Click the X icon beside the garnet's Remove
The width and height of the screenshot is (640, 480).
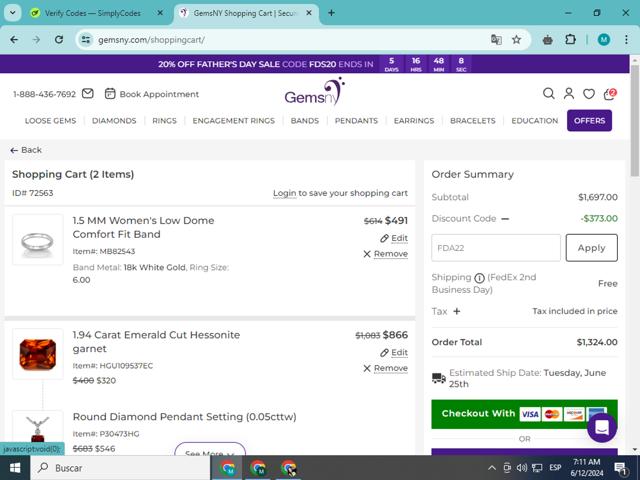(367, 369)
